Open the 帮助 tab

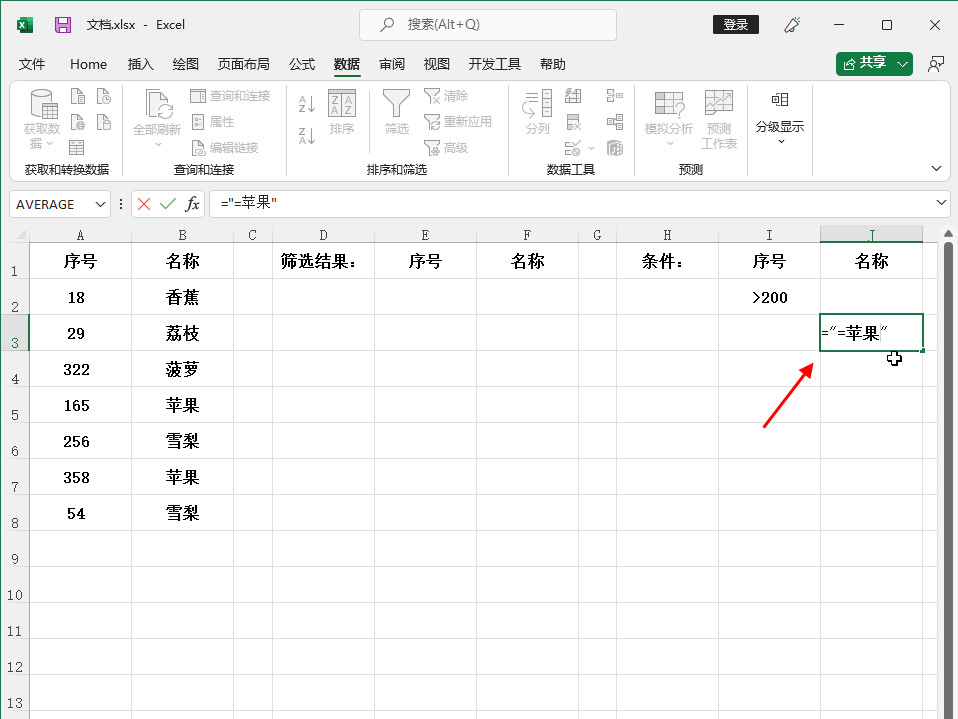click(x=552, y=64)
